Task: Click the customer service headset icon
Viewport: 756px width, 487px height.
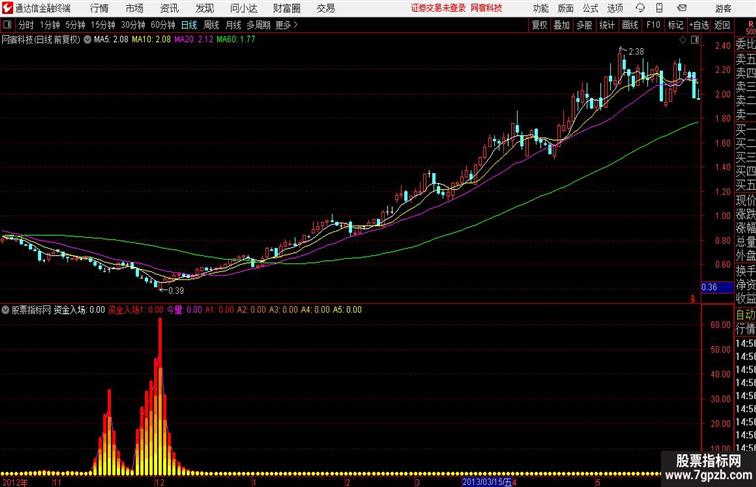Action: (x=640, y=8)
